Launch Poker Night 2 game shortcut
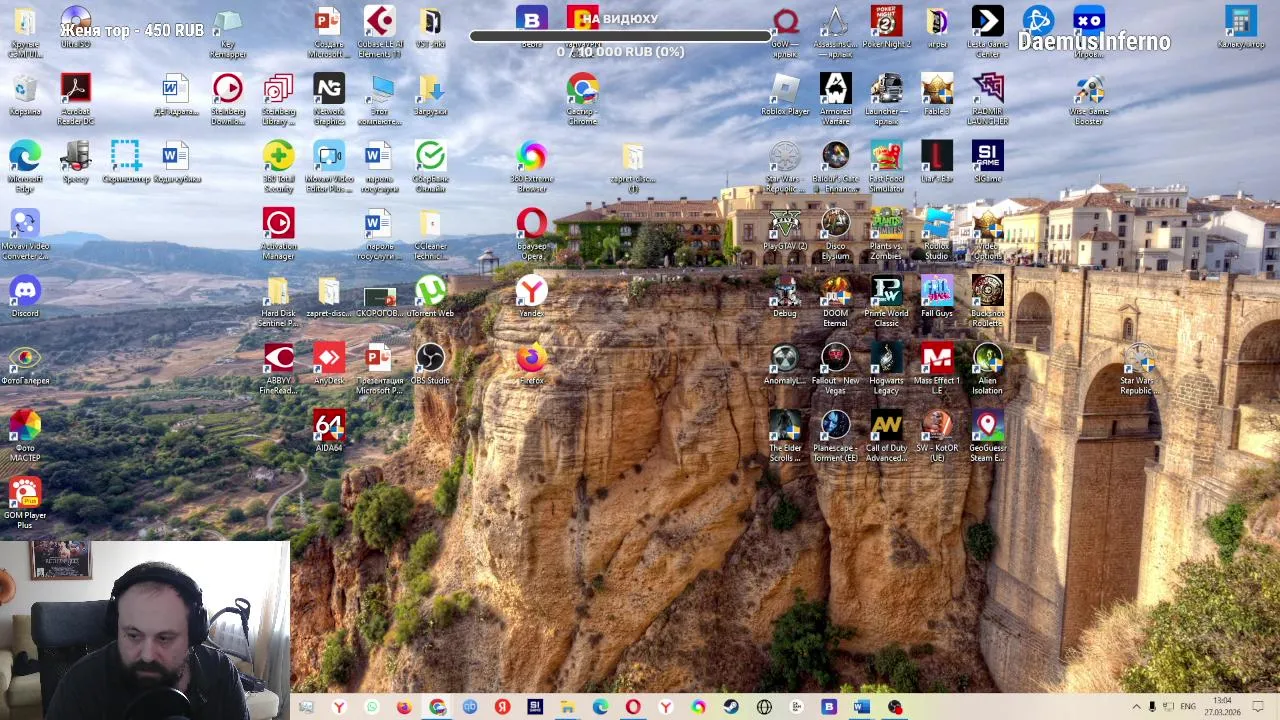 (x=886, y=28)
